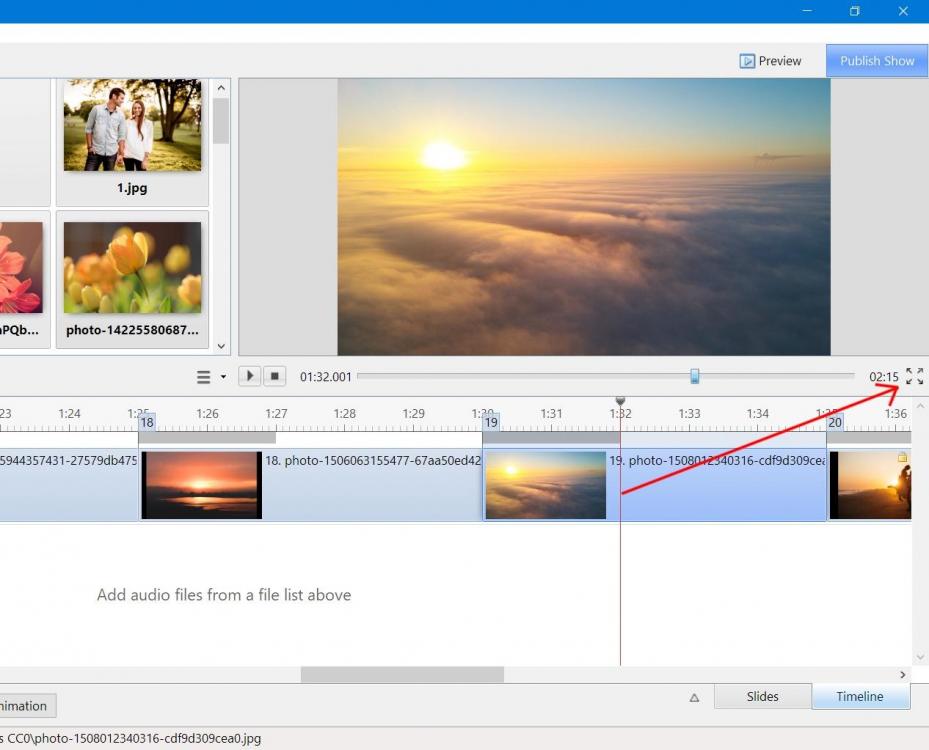Switch to the Timeline tab
This screenshot has height=750, width=929.
pyautogui.click(x=859, y=697)
